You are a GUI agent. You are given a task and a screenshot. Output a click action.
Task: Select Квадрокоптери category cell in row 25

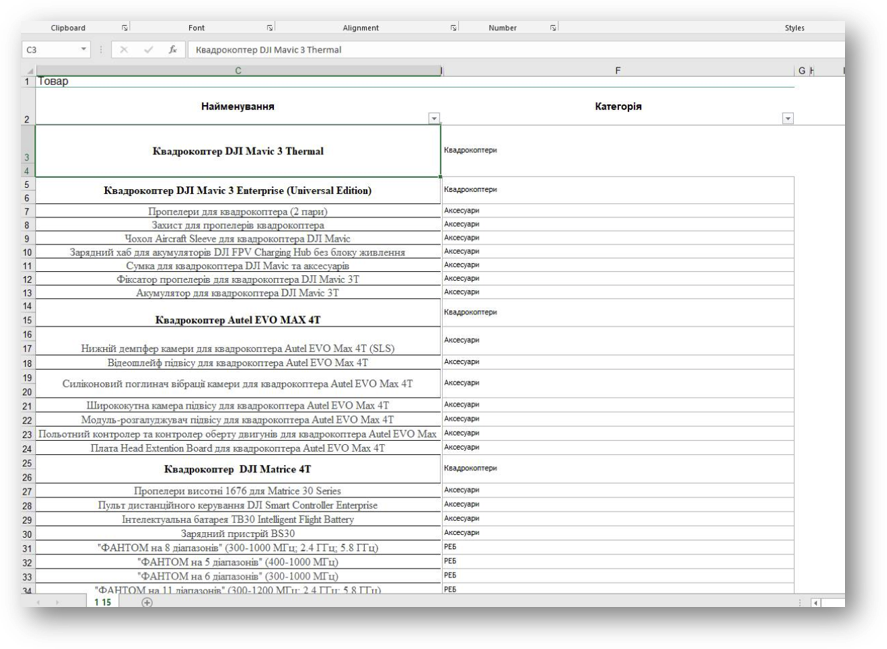[618, 469]
